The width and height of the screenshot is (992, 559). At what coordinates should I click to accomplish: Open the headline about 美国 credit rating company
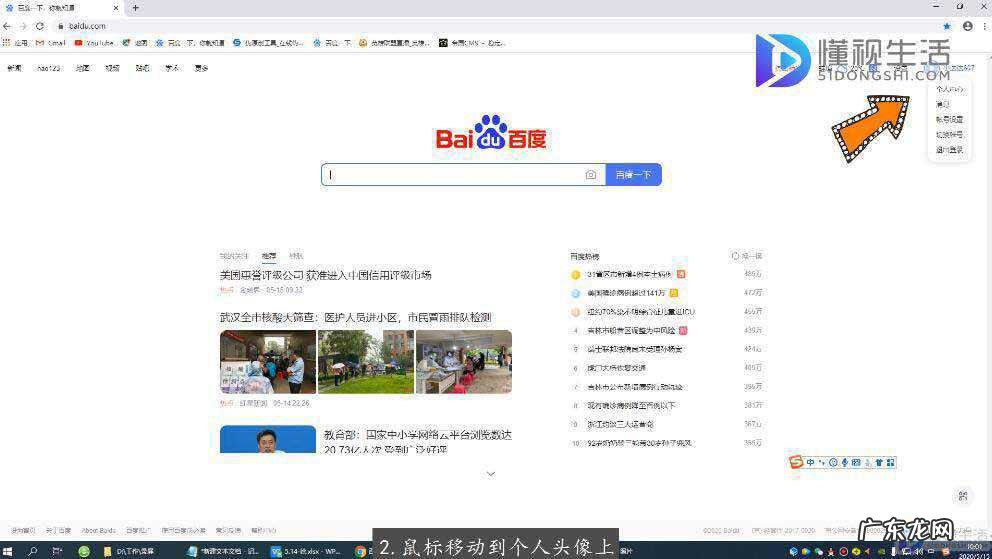pos(325,275)
